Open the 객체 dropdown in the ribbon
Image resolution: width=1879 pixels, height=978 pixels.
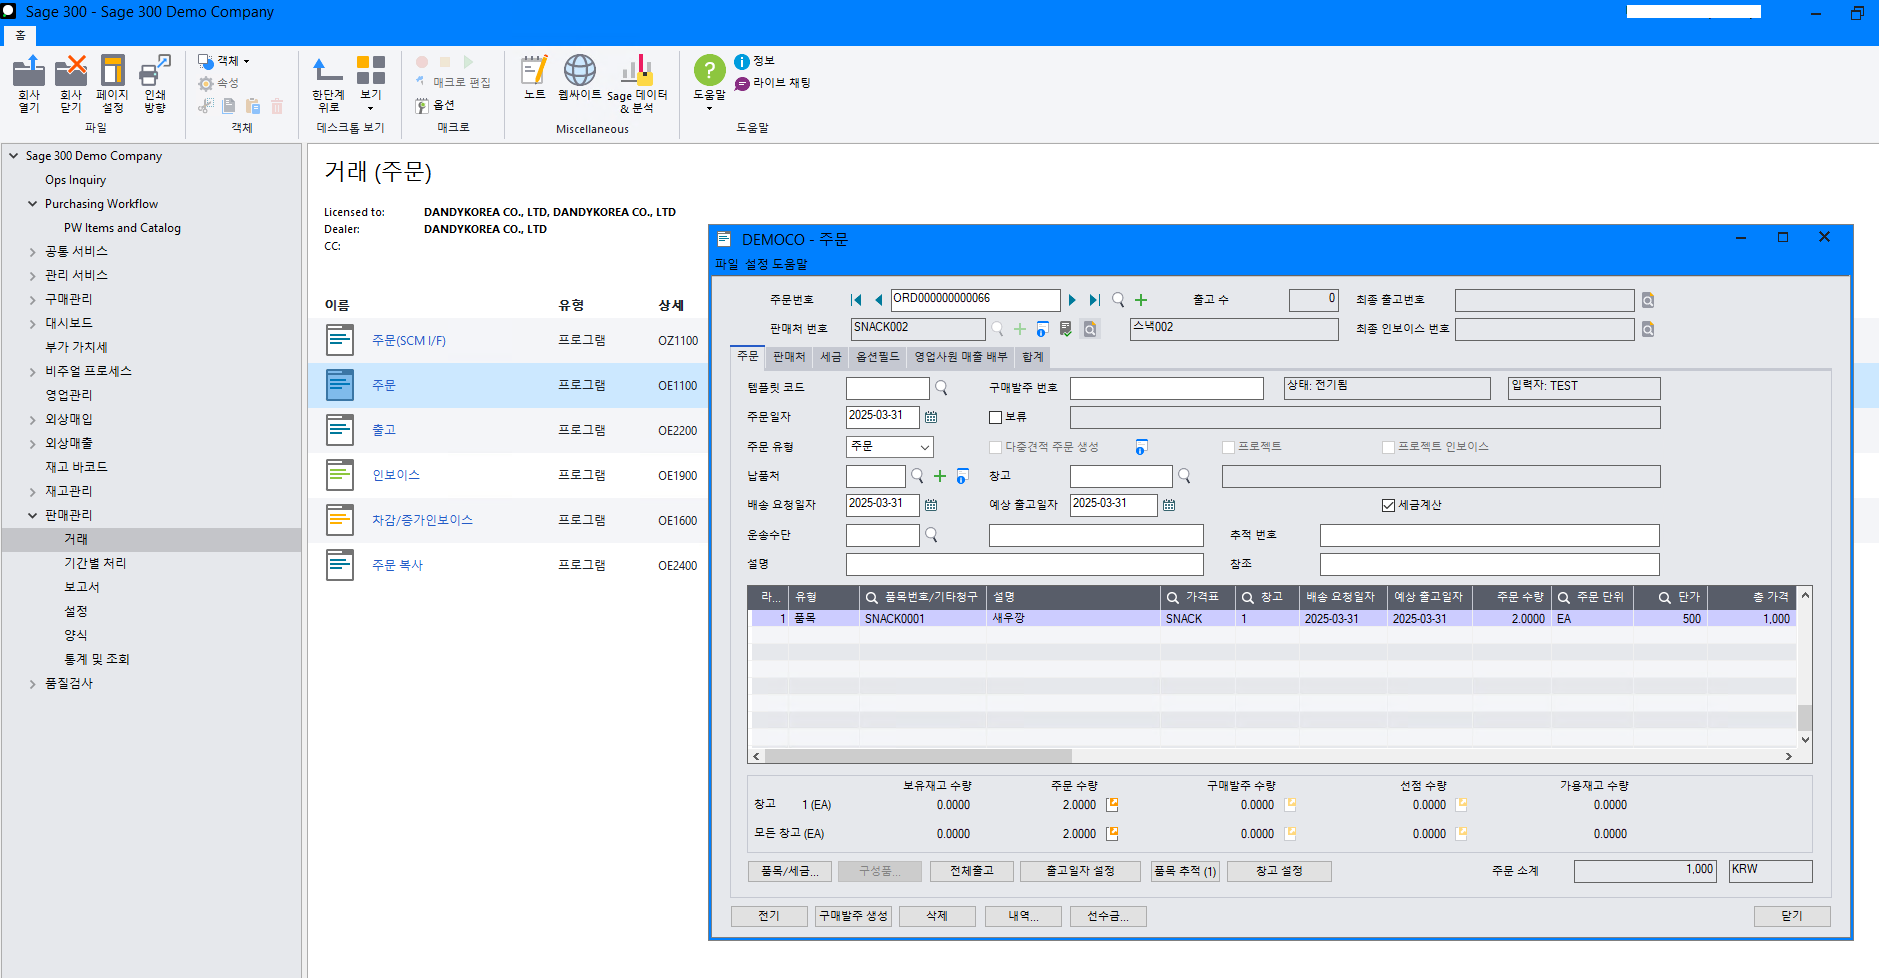coord(223,61)
